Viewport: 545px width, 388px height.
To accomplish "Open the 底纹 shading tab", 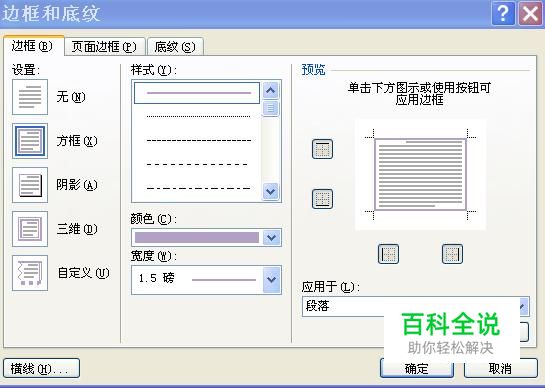I will (175, 47).
